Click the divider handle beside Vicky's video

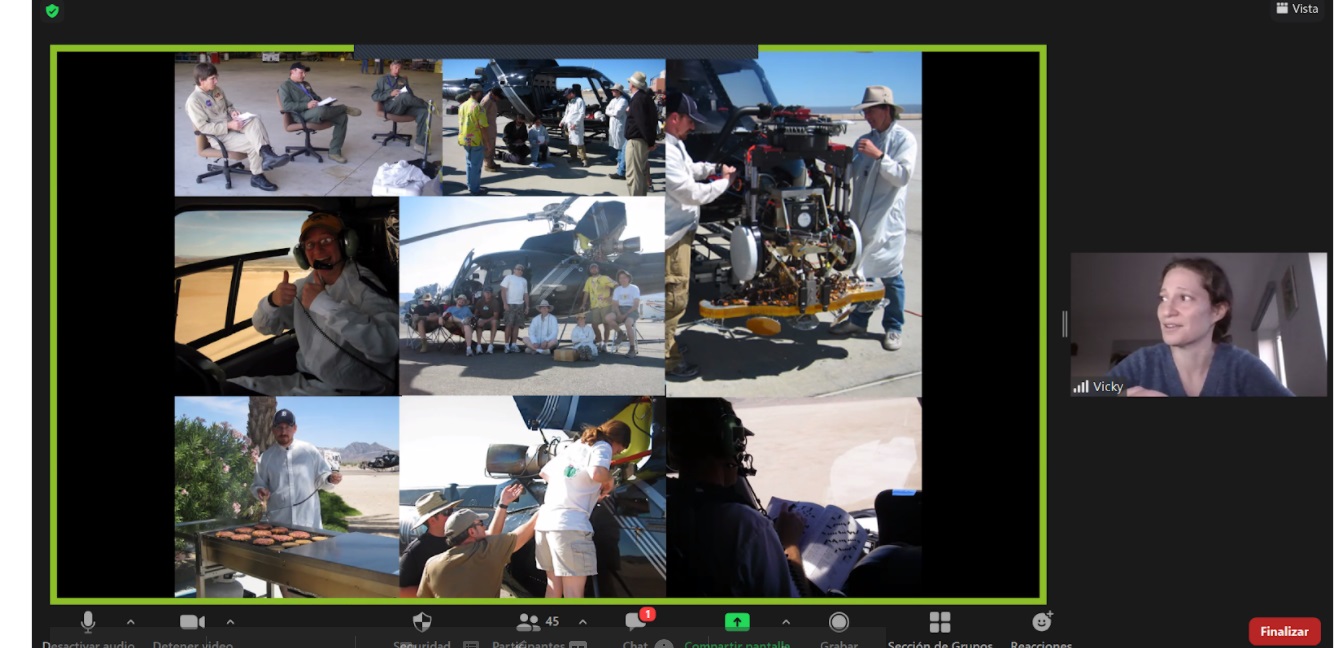1064,324
